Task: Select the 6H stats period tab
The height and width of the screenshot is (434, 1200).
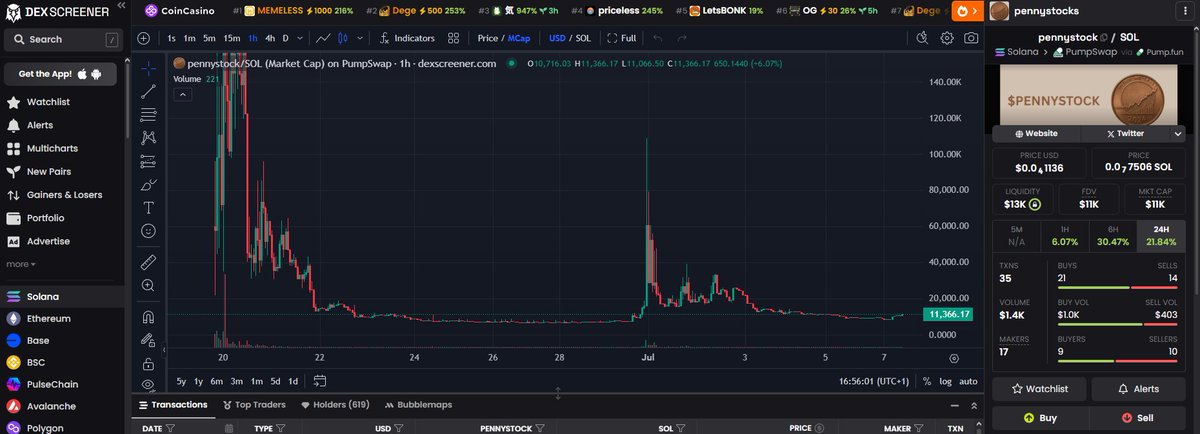Action: (1114, 235)
